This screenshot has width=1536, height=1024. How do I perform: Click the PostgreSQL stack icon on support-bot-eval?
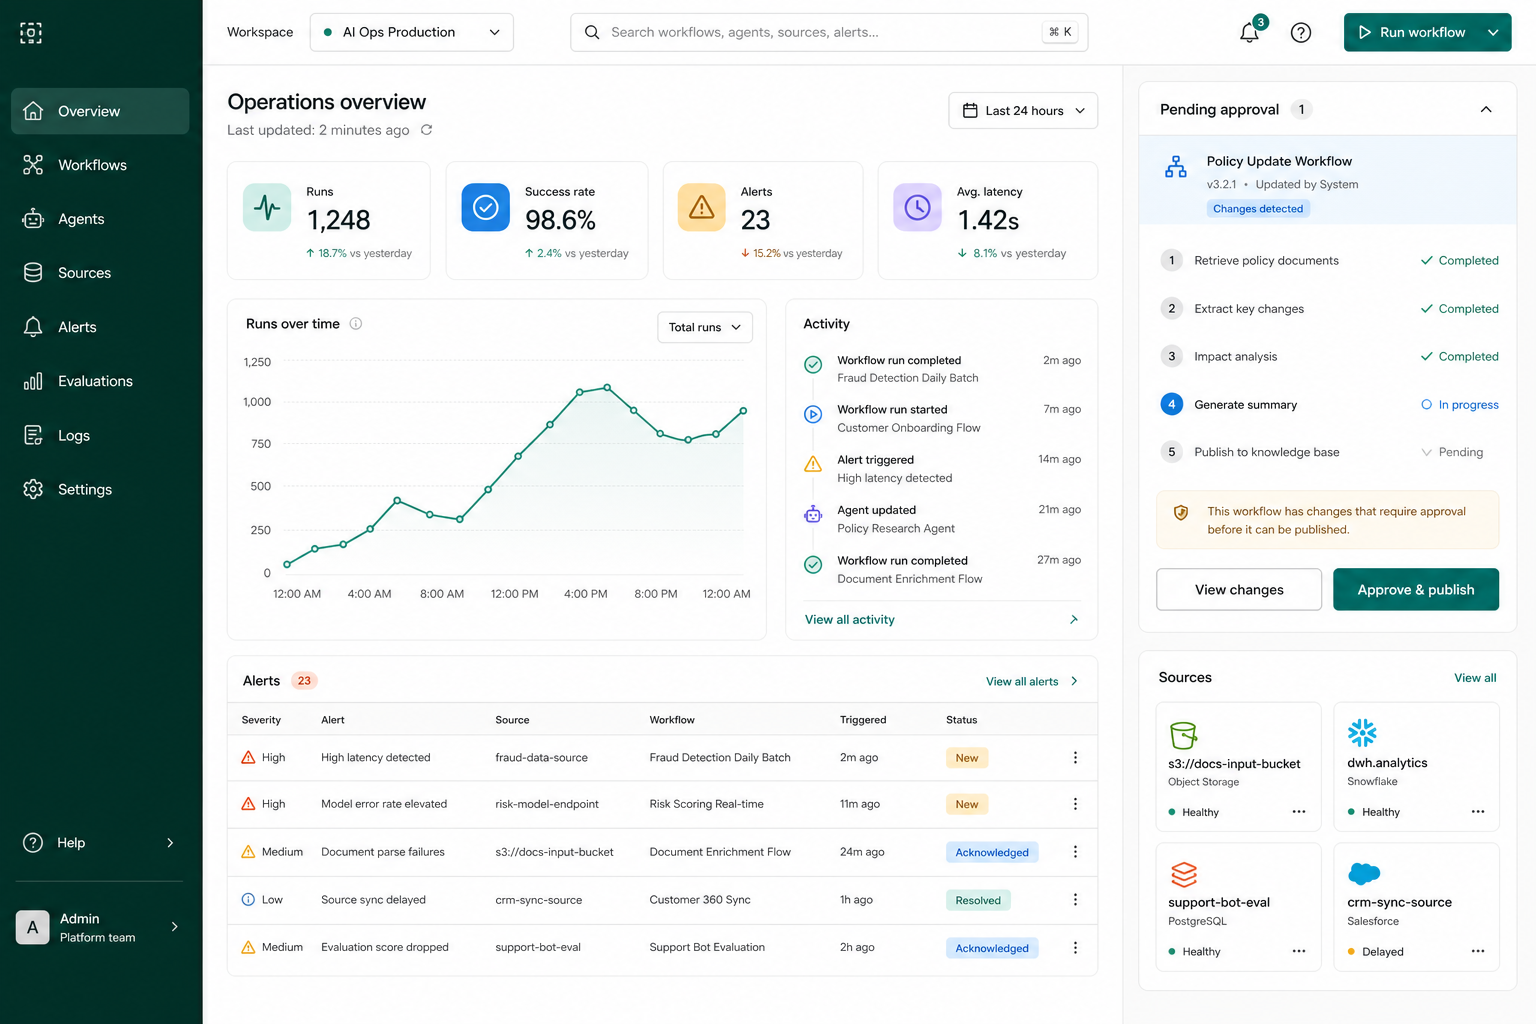1184,874
